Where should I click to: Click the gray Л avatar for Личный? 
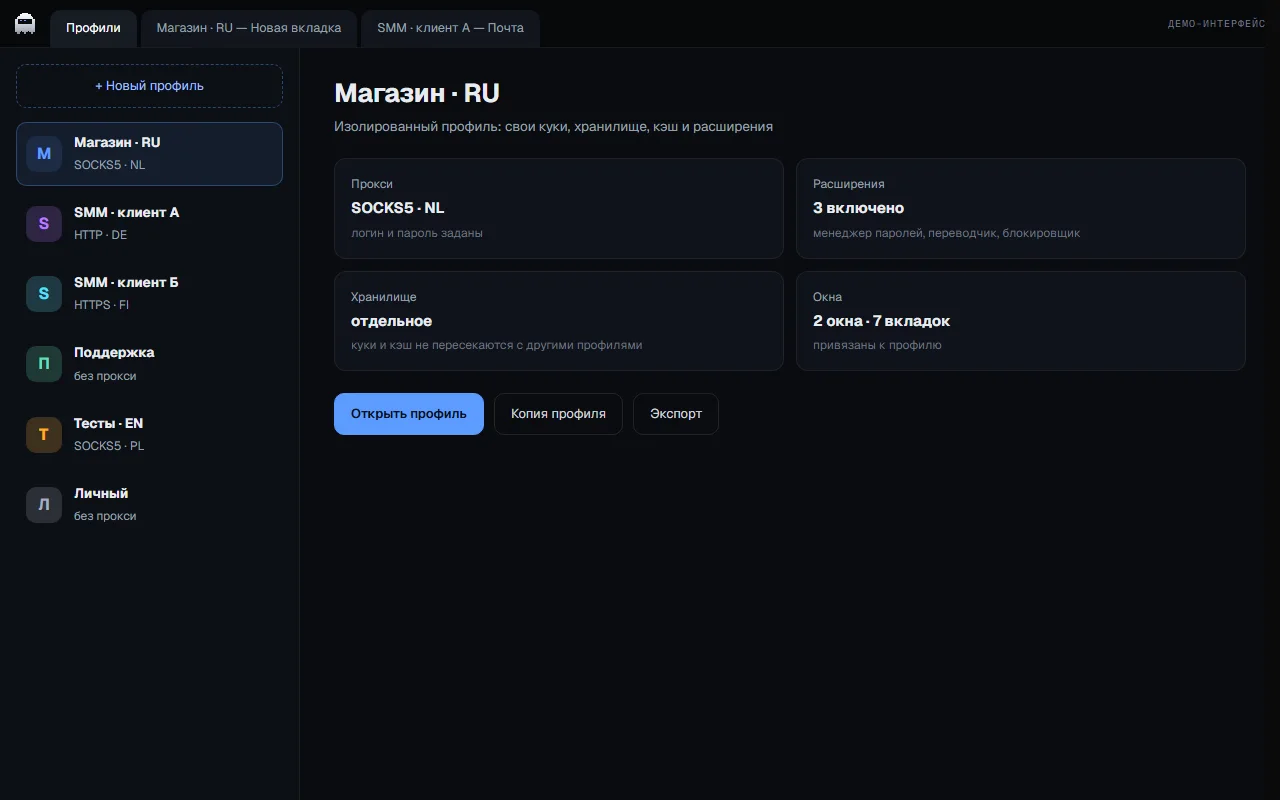[44, 505]
